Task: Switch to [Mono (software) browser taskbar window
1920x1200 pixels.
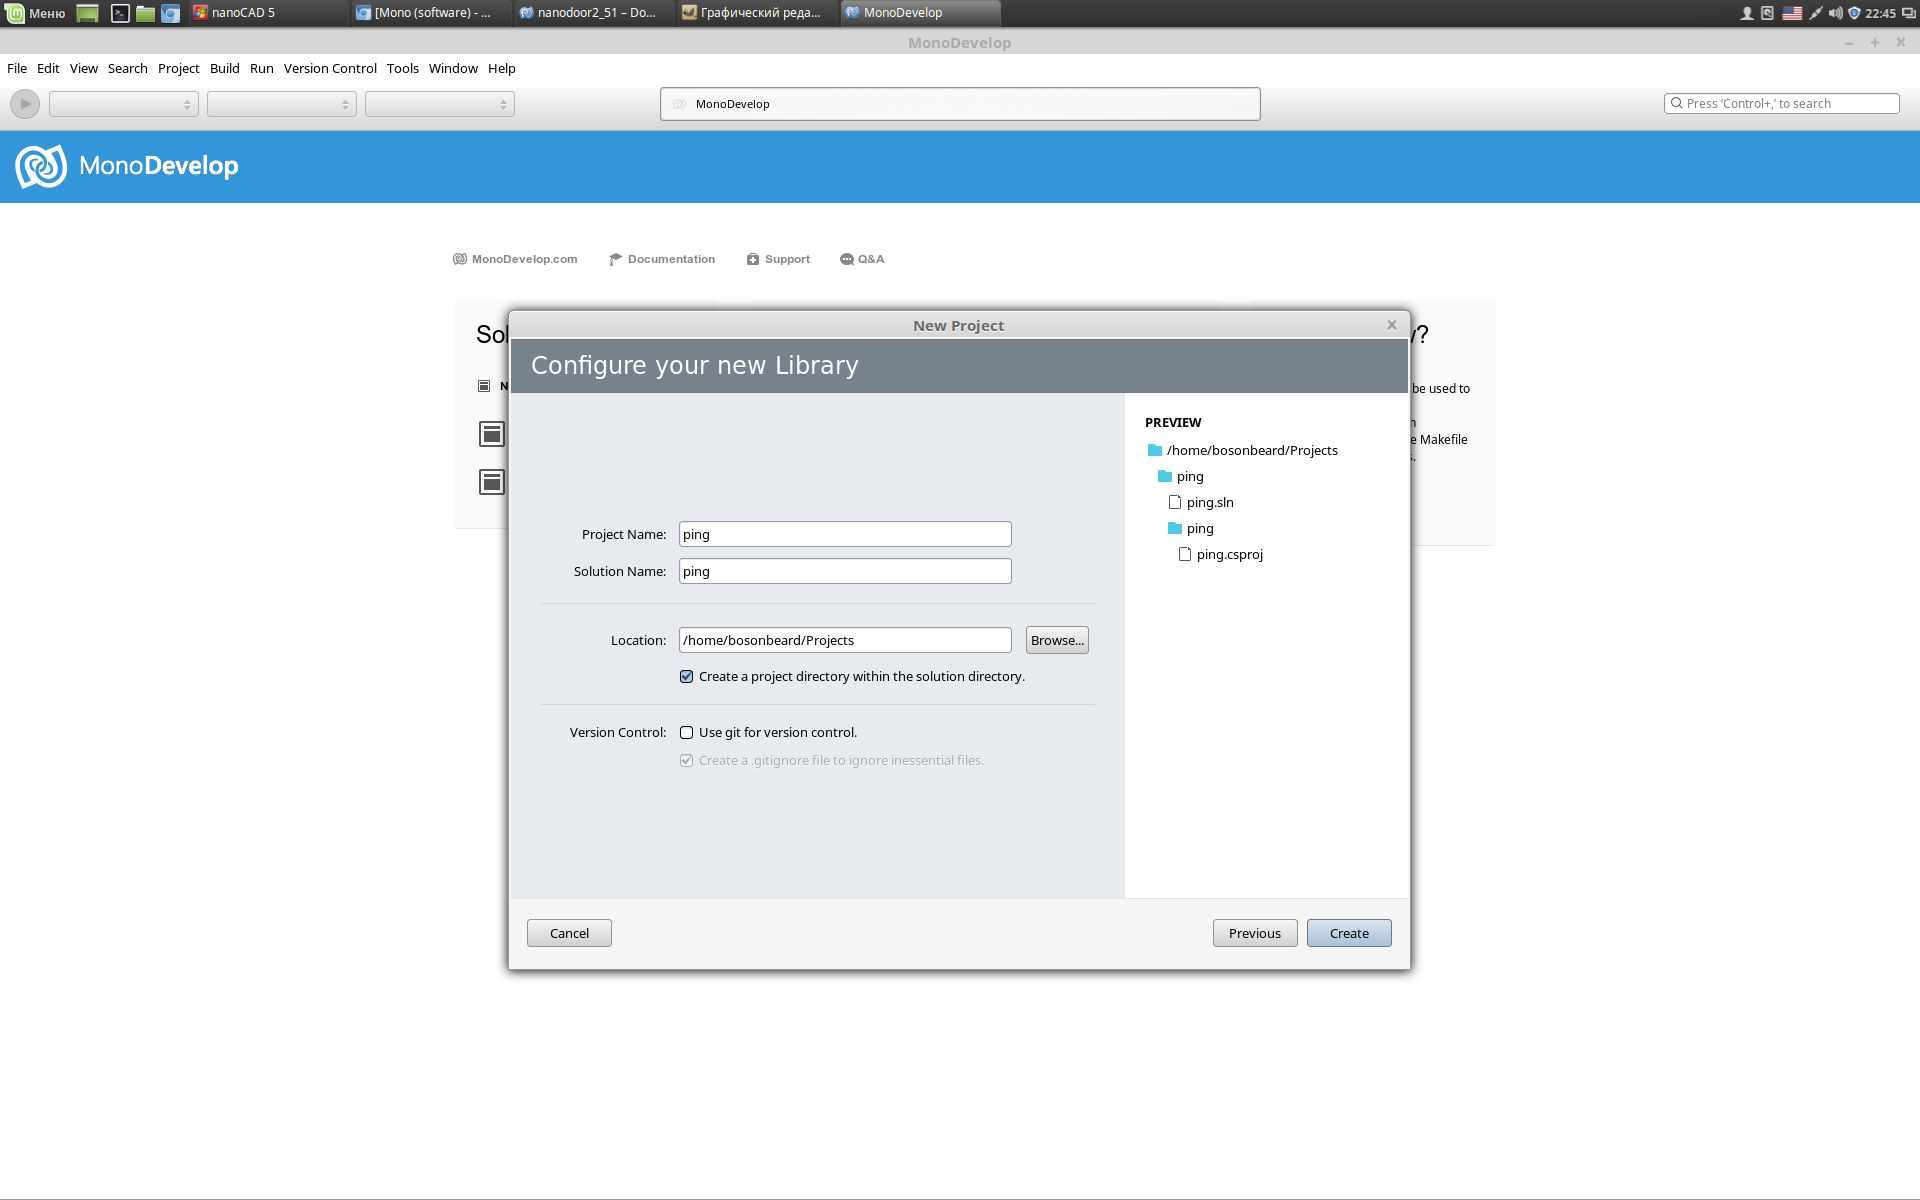Action: (x=431, y=13)
